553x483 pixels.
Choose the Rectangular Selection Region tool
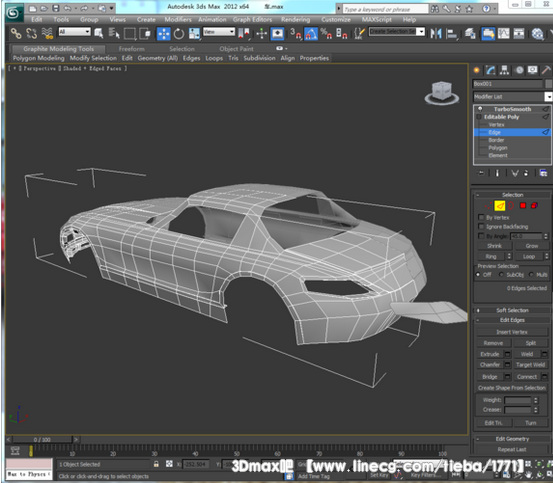tap(129, 33)
